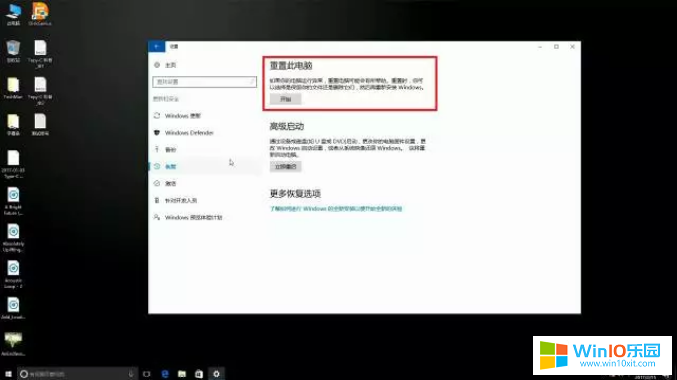Click the Recovery clock icon in the sidebar

coord(157,166)
